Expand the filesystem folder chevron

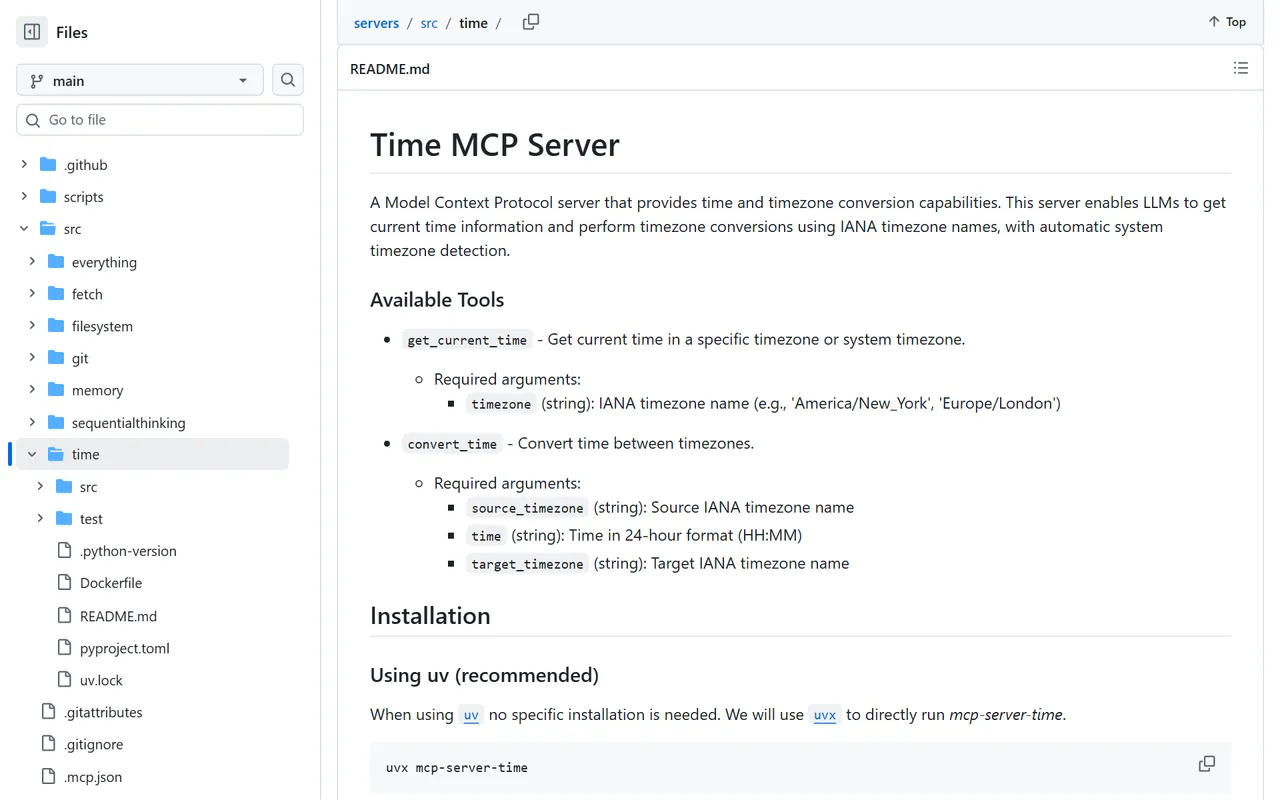click(x=32, y=325)
